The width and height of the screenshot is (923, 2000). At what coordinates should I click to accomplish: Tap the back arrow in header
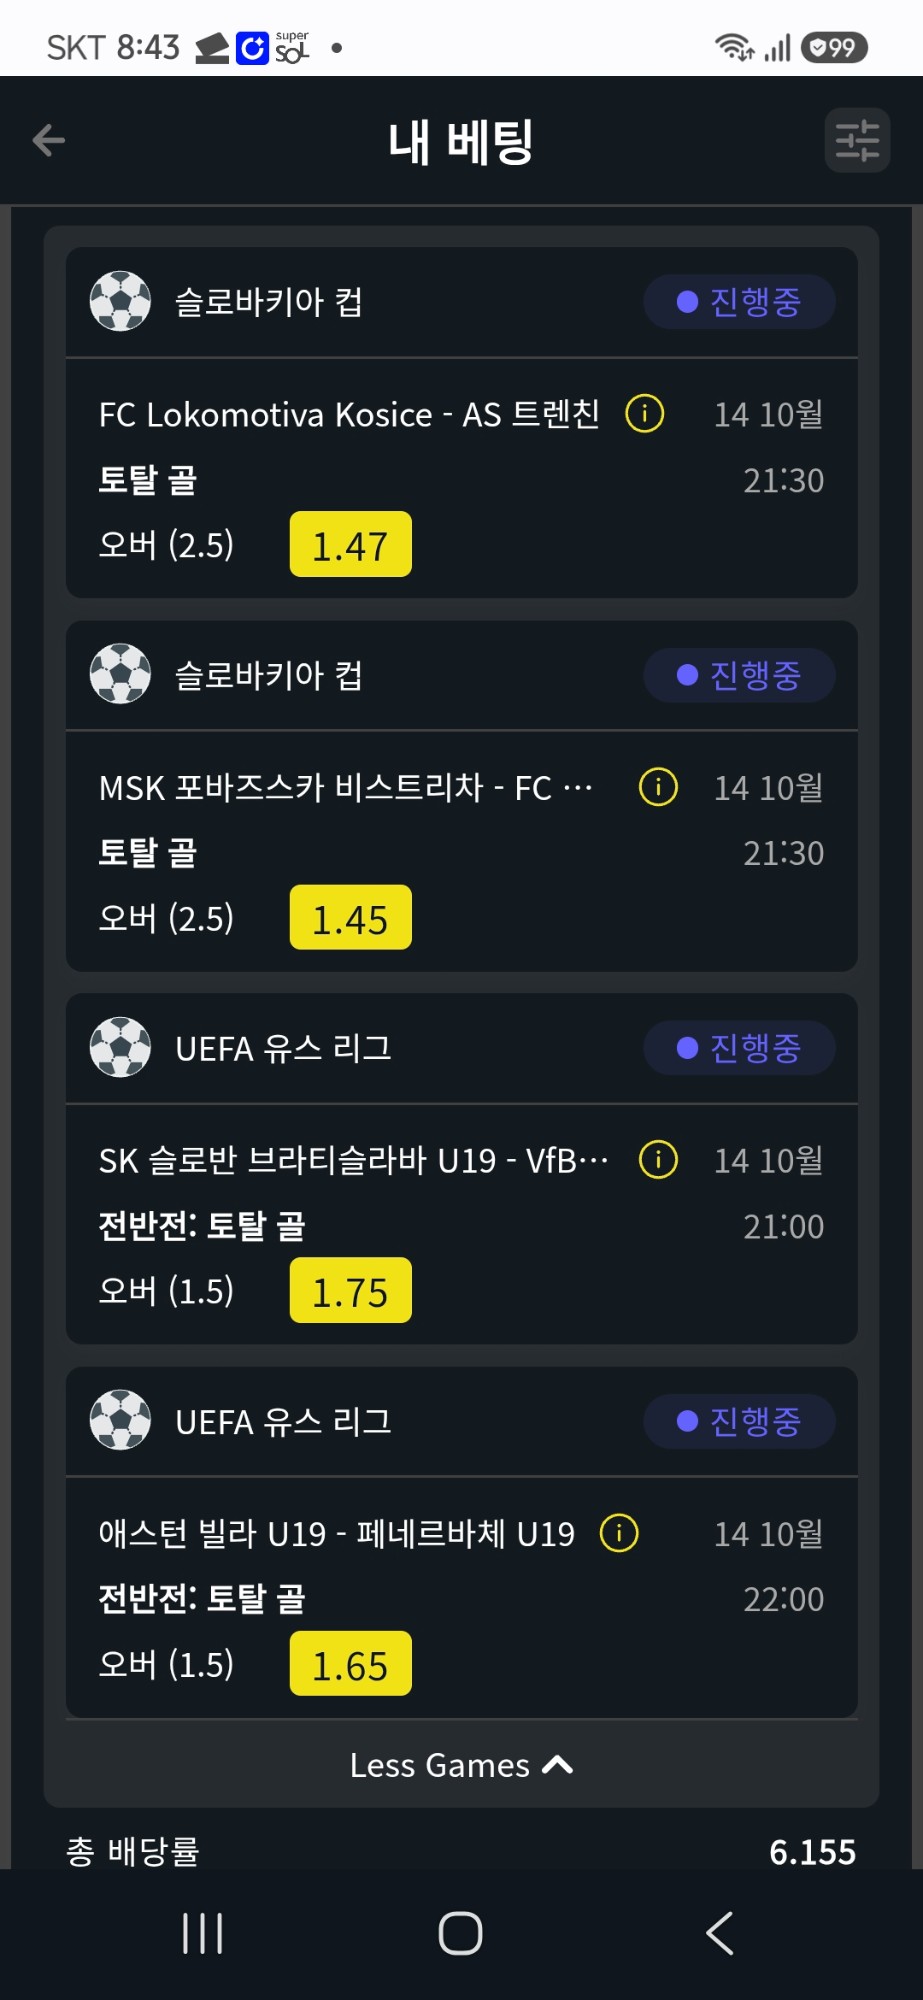(x=48, y=141)
